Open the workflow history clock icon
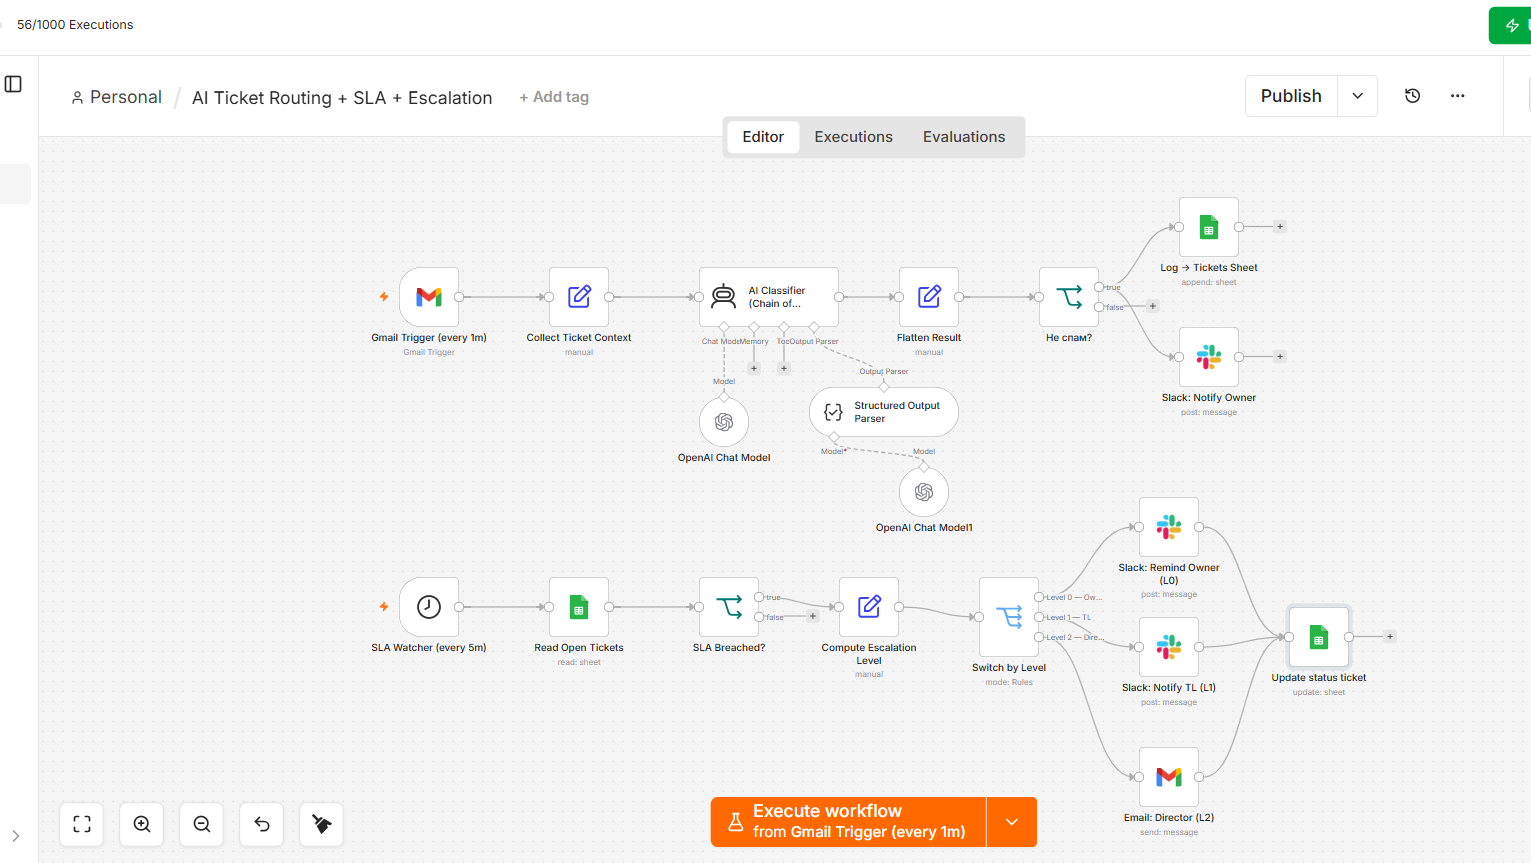Image resolution: width=1531 pixels, height=863 pixels. pyautogui.click(x=1412, y=96)
